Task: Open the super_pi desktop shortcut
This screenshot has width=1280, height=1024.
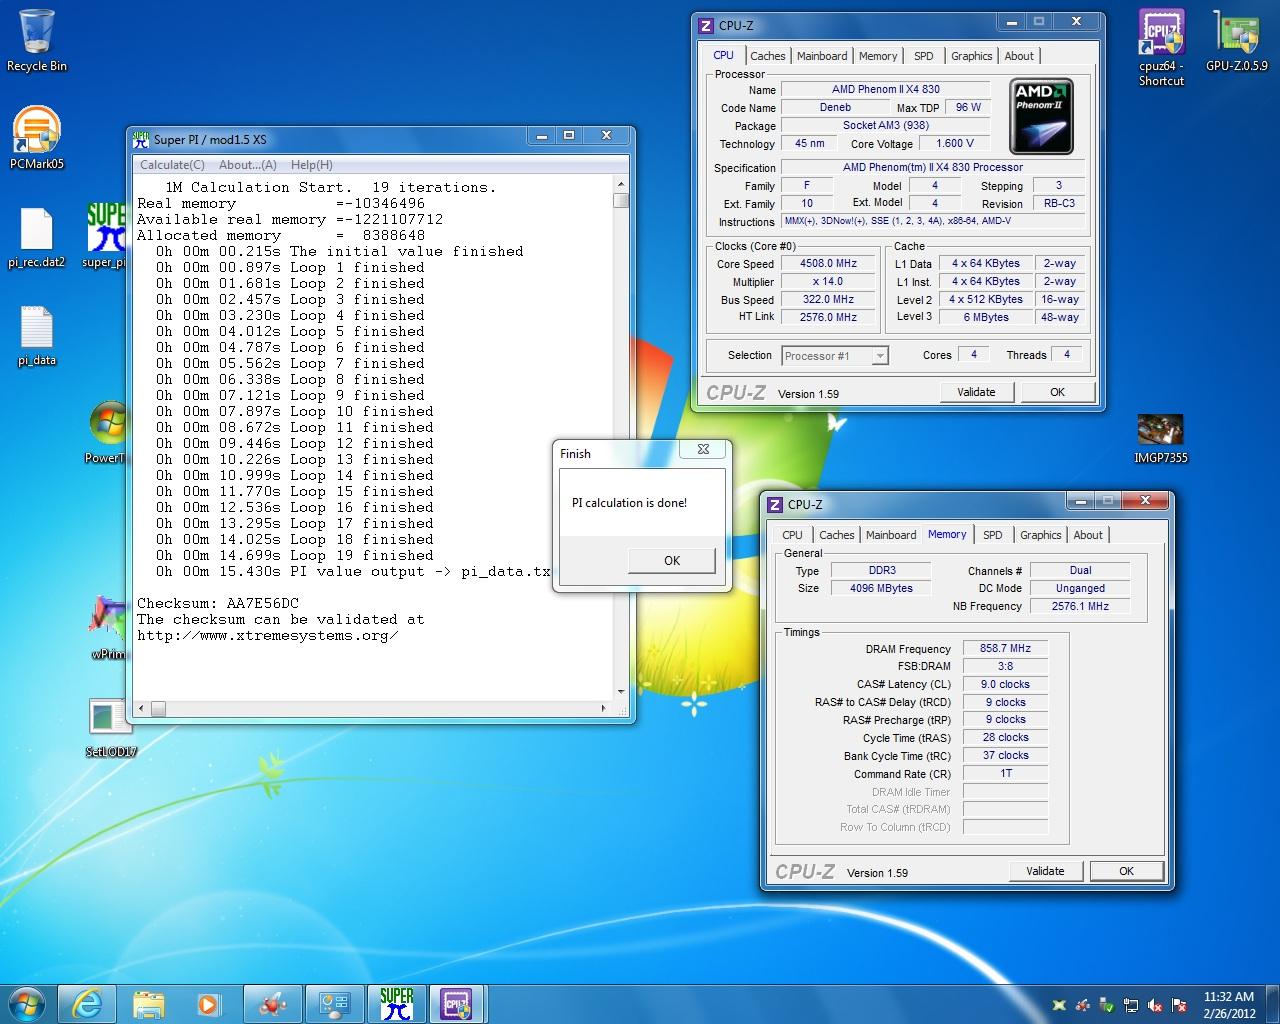Action: [105, 236]
